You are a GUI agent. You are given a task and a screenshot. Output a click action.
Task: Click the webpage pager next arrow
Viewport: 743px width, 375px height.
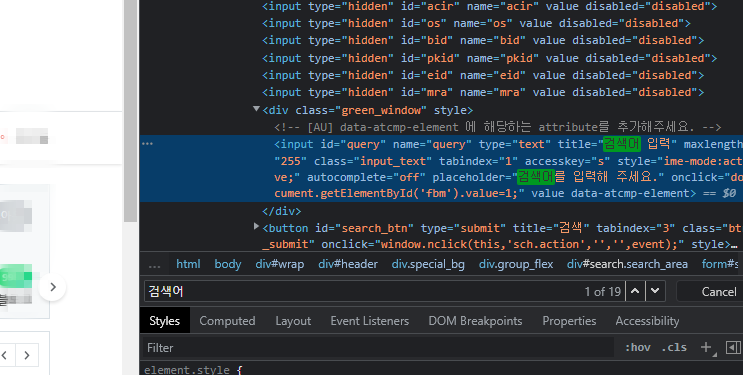(27, 355)
